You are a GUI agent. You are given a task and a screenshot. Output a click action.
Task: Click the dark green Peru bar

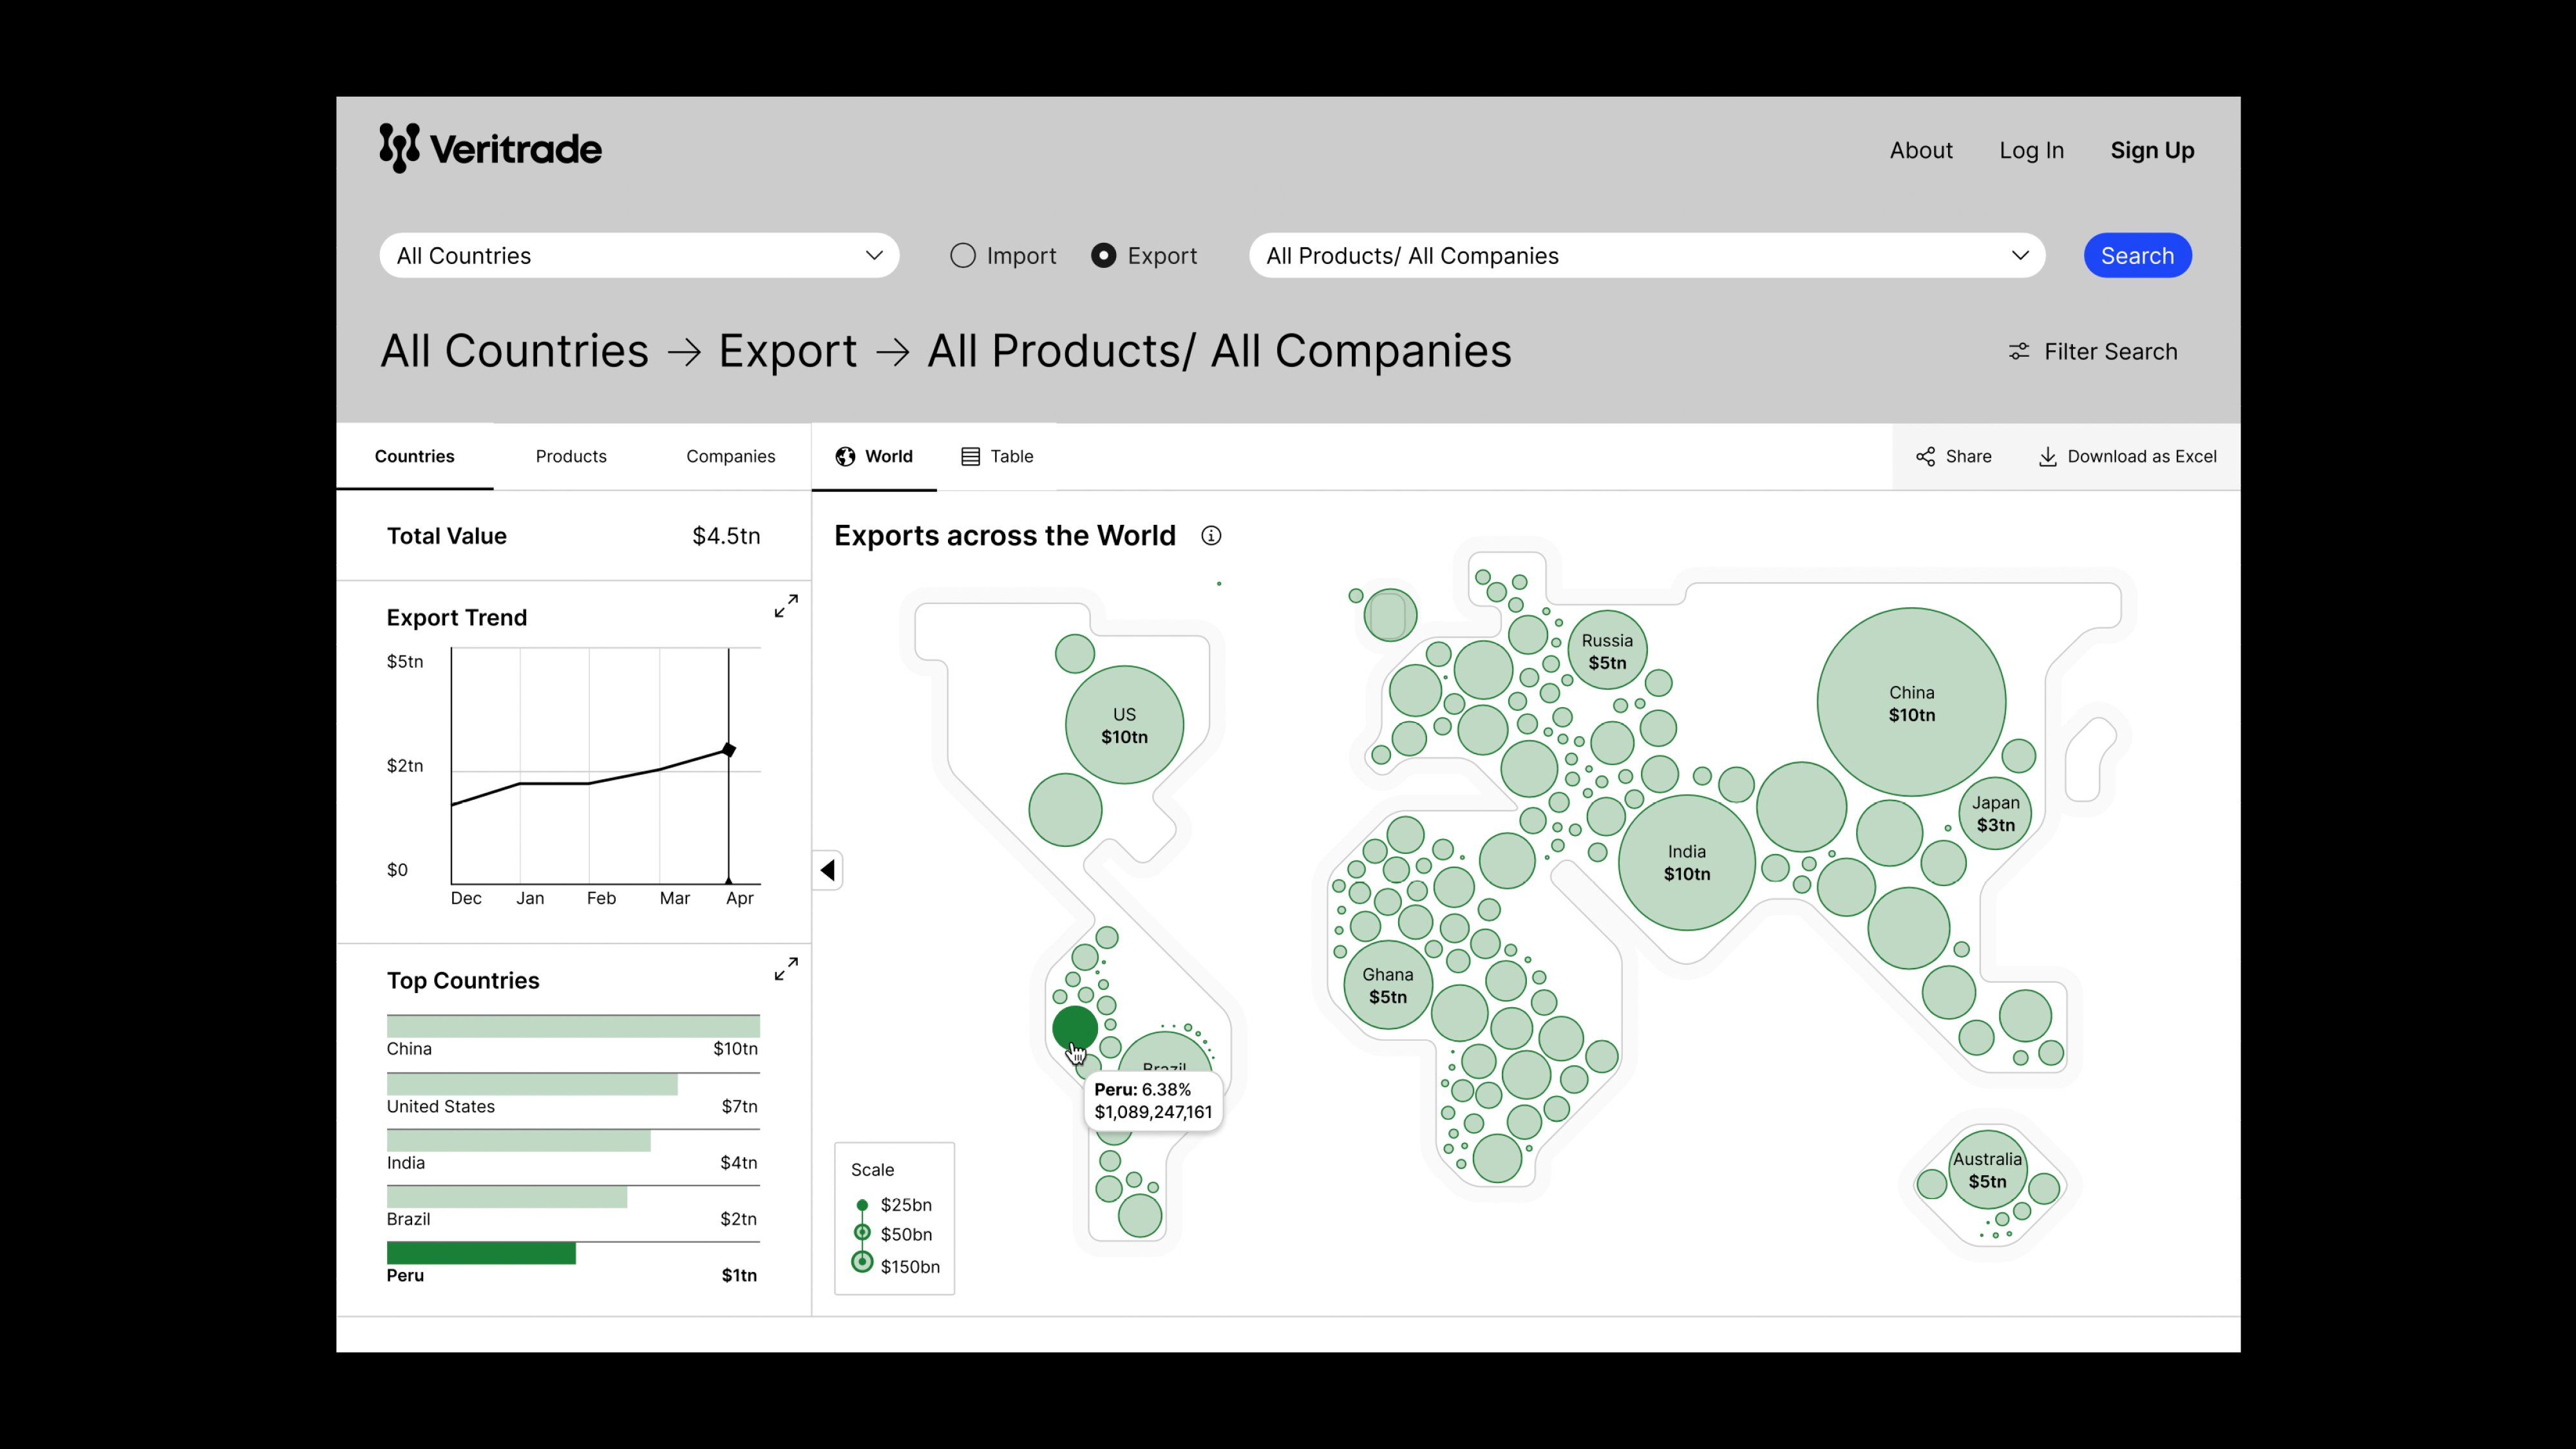(481, 1254)
